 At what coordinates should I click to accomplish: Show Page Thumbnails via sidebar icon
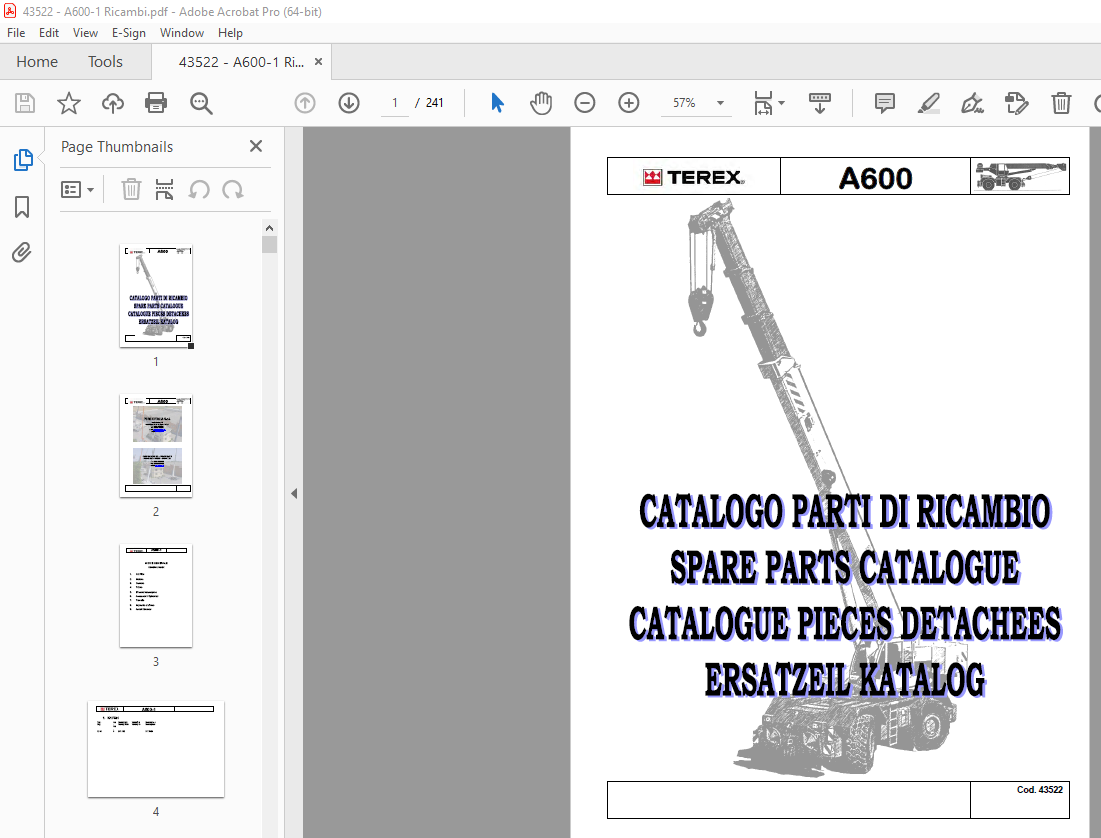(x=22, y=160)
